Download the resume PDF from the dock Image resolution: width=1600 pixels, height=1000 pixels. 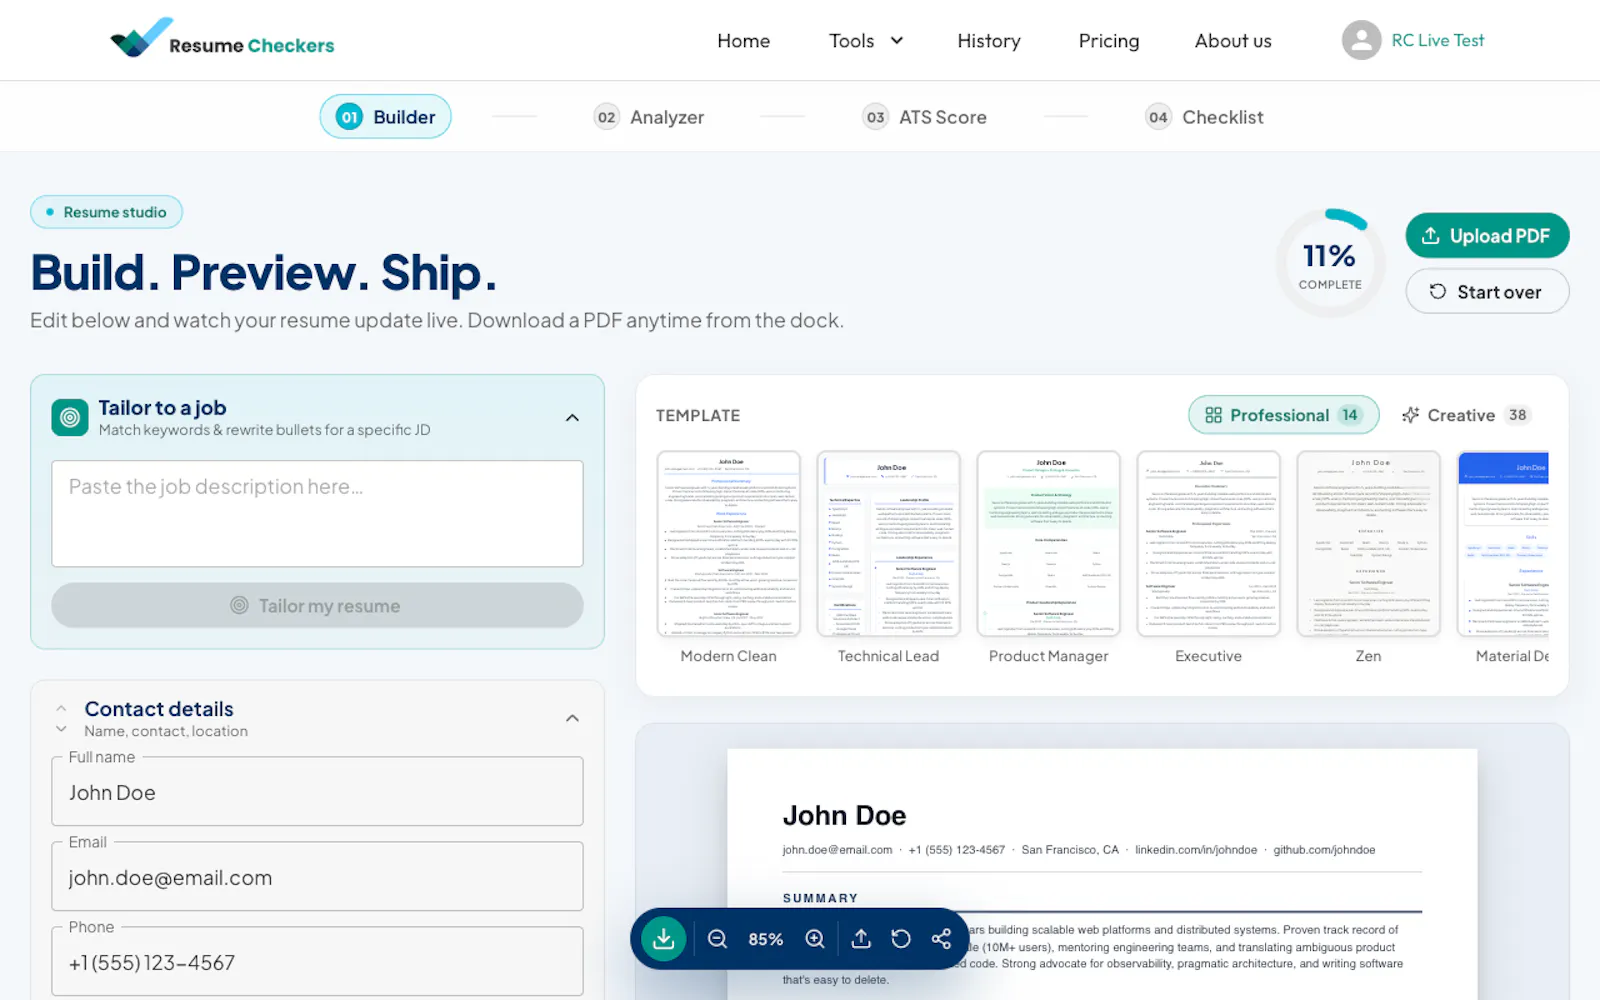(x=663, y=939)
